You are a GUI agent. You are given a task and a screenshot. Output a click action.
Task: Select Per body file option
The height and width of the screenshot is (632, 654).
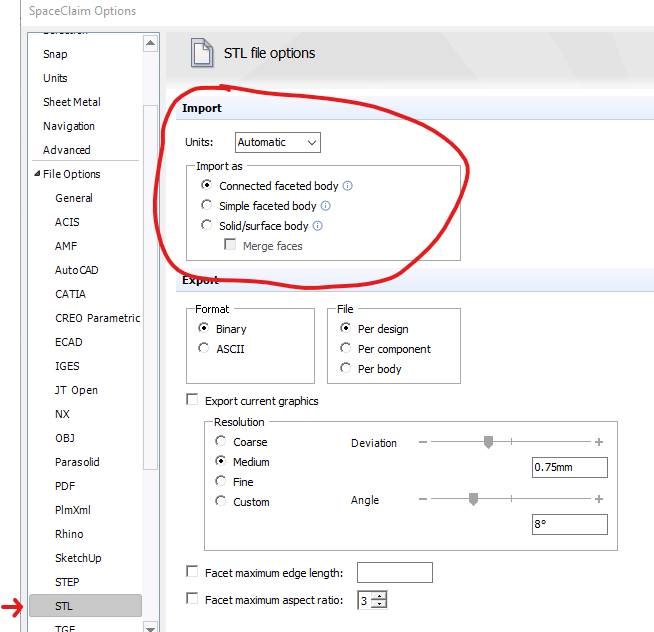pyautogui.click(x=345, y=368)
